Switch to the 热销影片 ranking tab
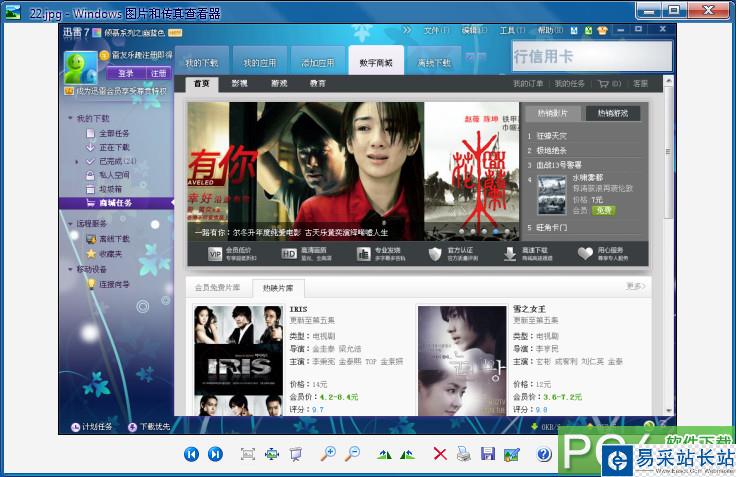Viewport: 736px width, 477px height. pos(552,113)
